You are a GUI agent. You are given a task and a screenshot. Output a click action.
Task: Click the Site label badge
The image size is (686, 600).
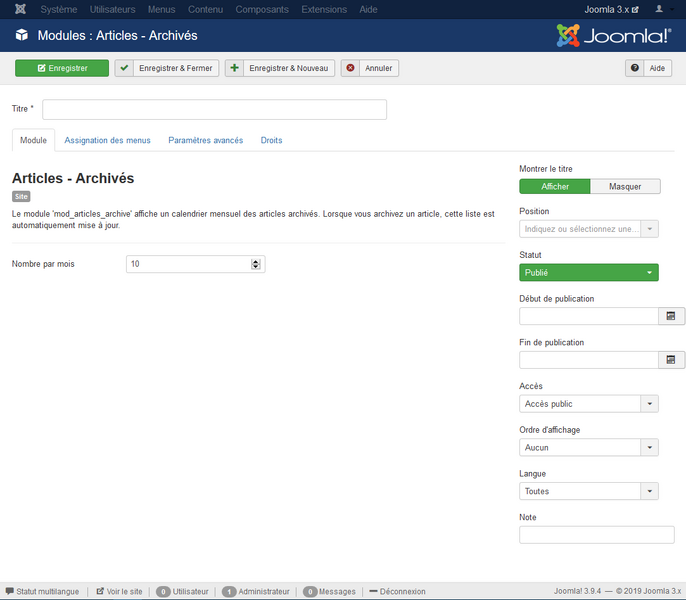(x=21, y=196)
